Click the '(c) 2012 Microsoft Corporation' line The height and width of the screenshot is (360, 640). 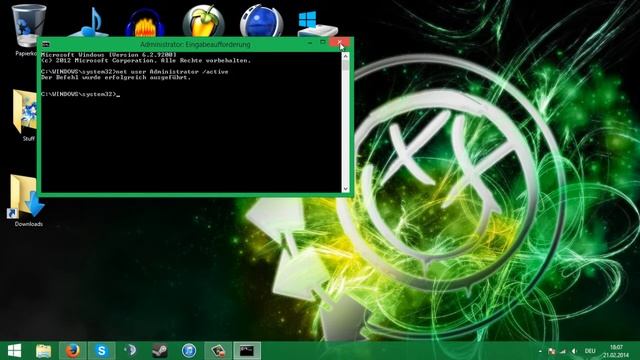146,60
